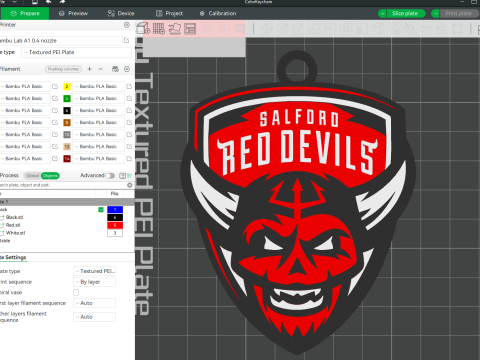
Task: Switch process scope to Objects
Action: 50,176
